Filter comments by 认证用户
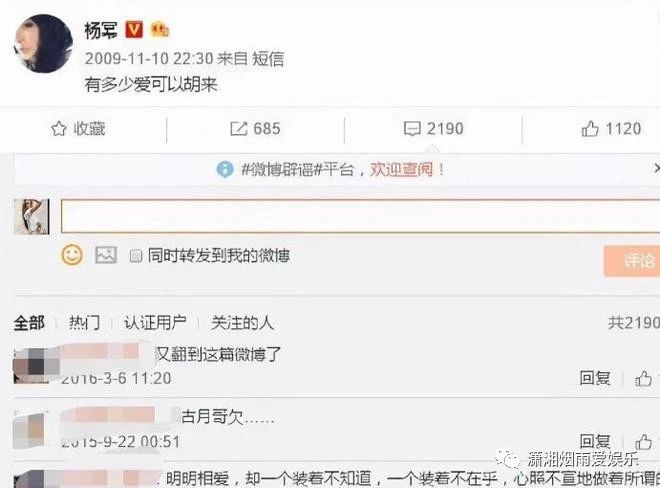The height and width of the screenshot is (488, 660). tap(155, 323)
